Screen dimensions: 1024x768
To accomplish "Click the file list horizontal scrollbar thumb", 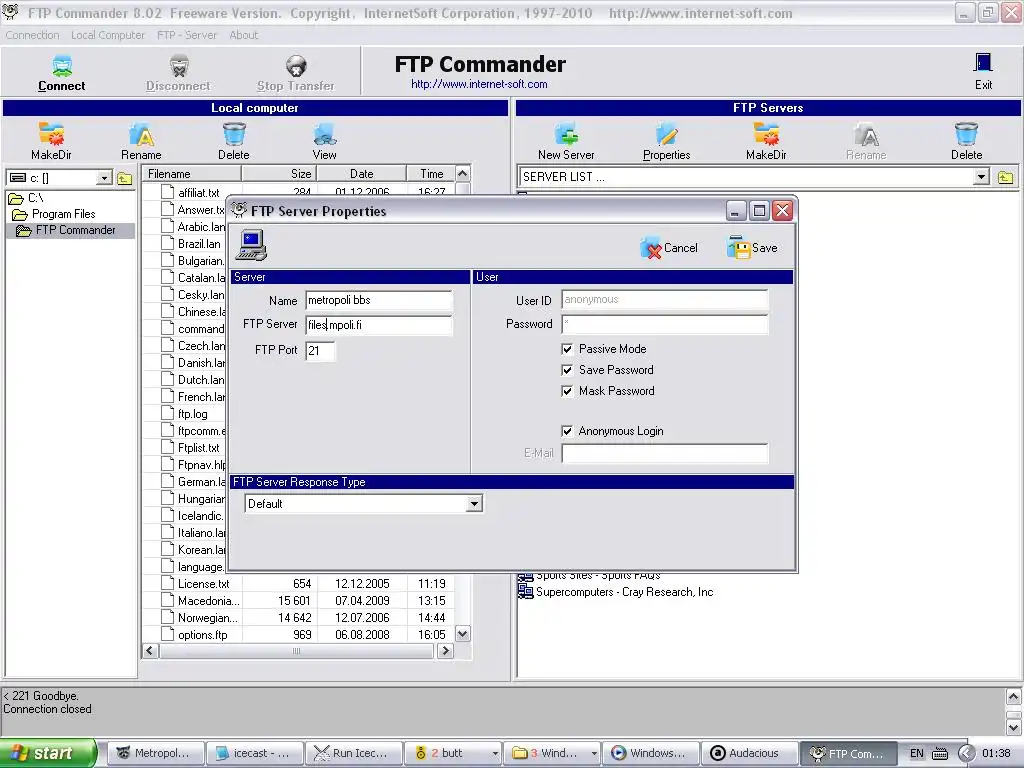I will [296, 651].
